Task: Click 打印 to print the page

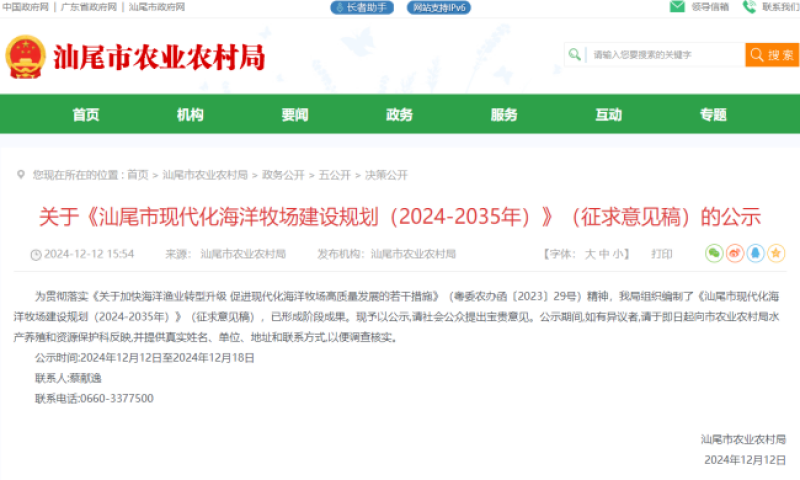Action: tap(662, 254)
